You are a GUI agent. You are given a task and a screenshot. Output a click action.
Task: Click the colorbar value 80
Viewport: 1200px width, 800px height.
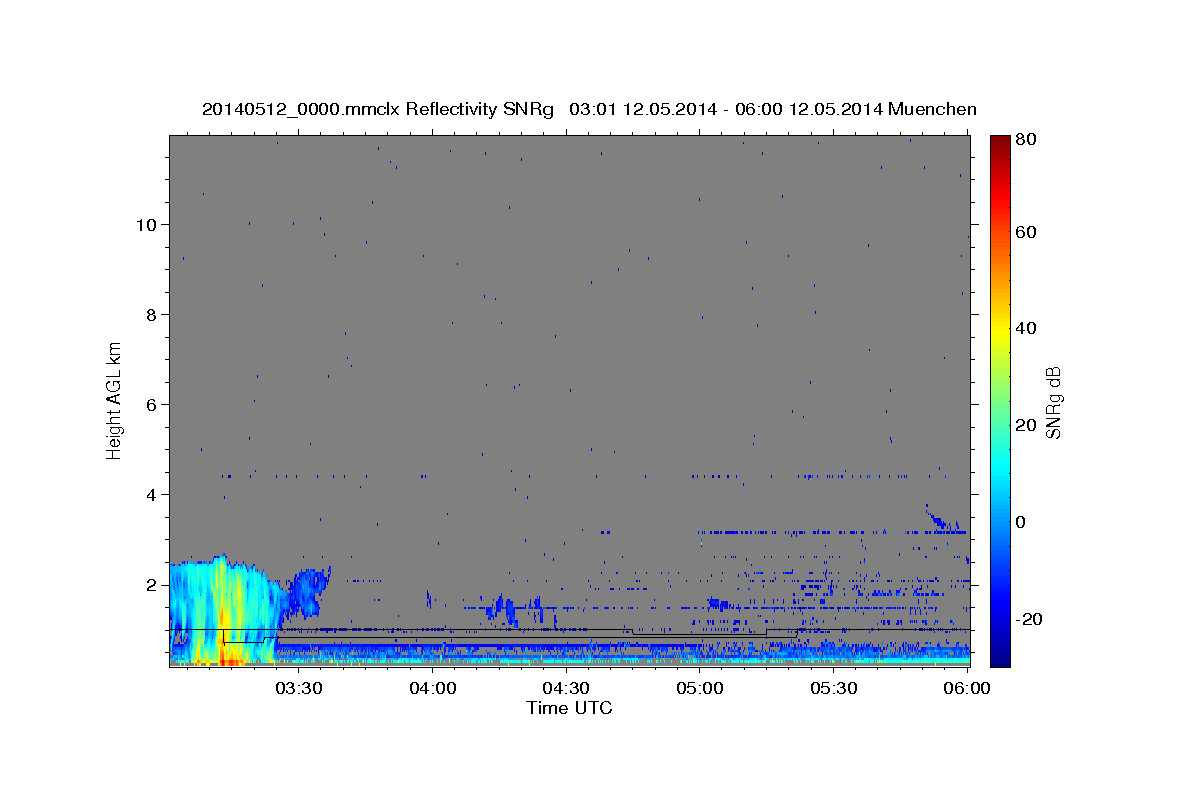tap(1025, 139)
